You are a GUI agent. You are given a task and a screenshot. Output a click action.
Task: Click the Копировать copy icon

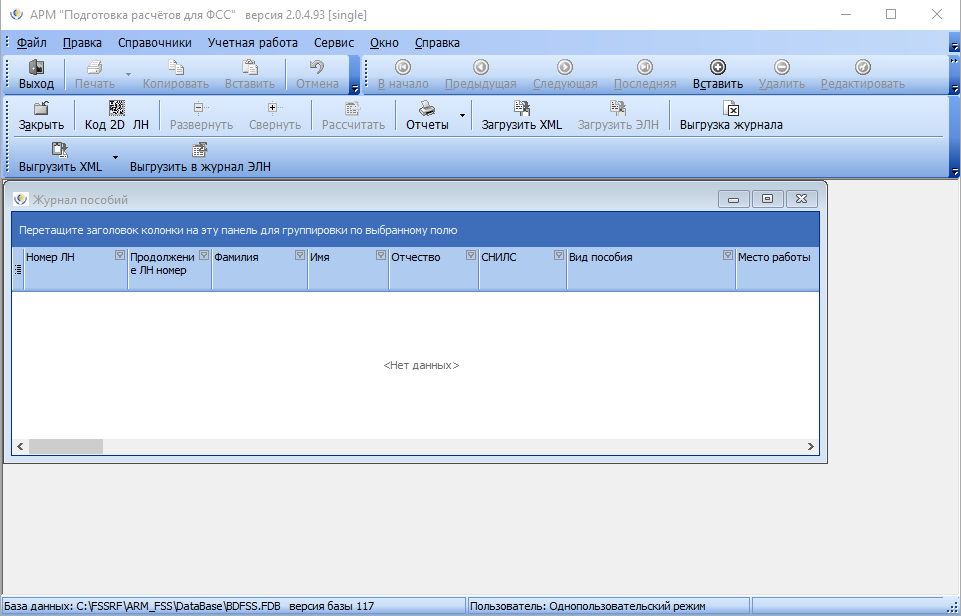click(176, 67)
